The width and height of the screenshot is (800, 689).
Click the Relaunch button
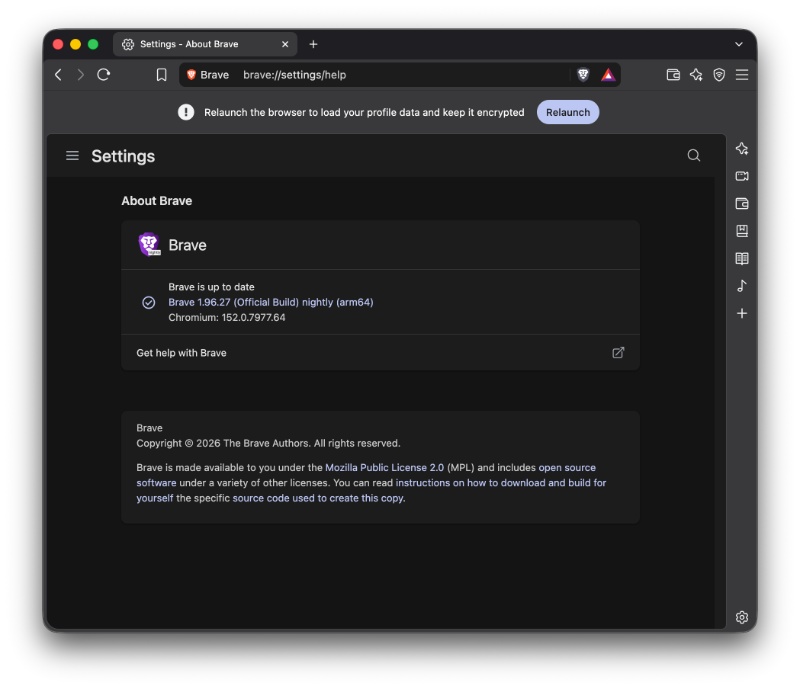[x=567, y=112]
